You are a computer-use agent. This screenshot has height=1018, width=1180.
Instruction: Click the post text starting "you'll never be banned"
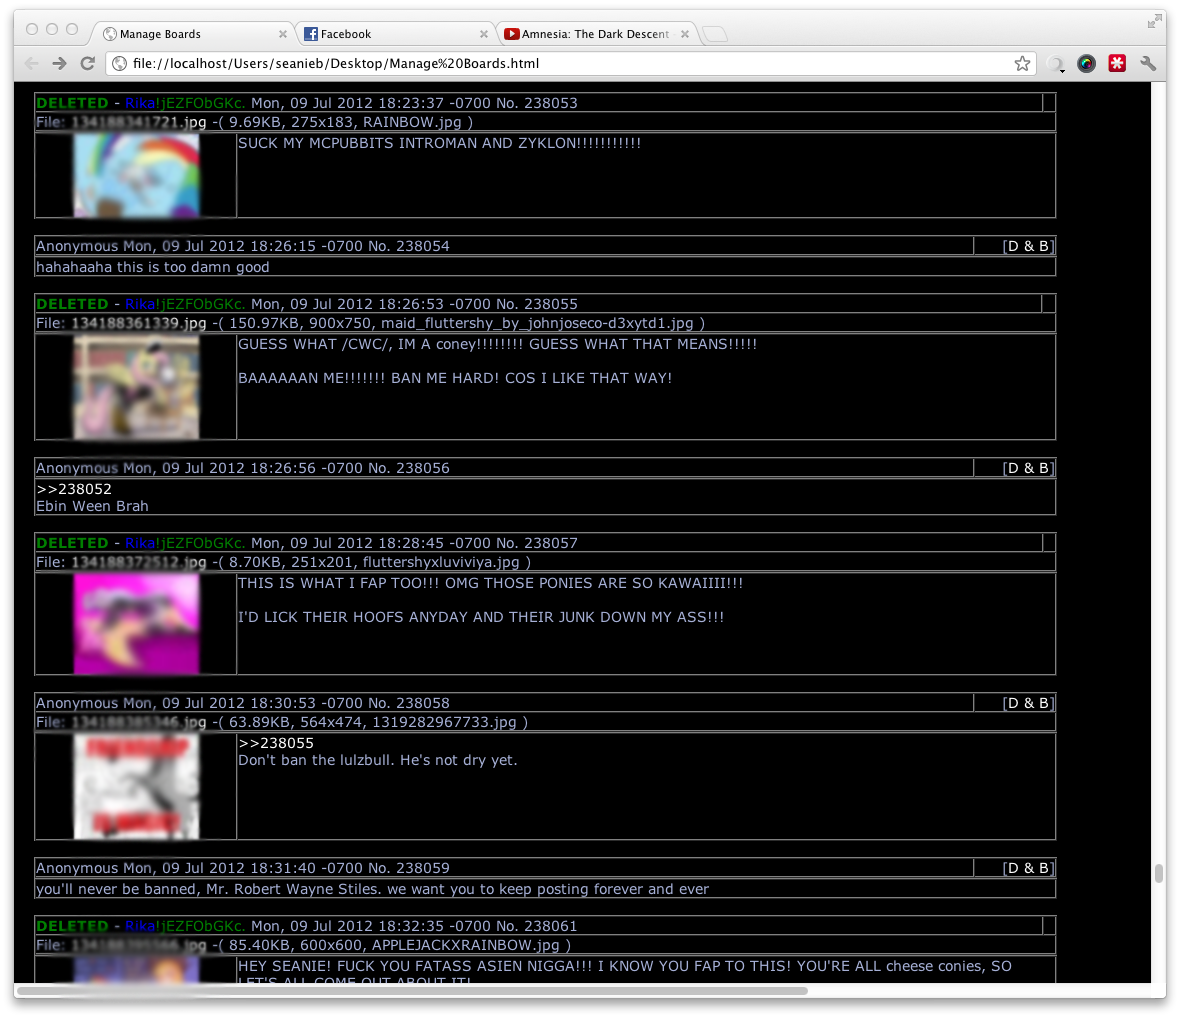point(373,889)
